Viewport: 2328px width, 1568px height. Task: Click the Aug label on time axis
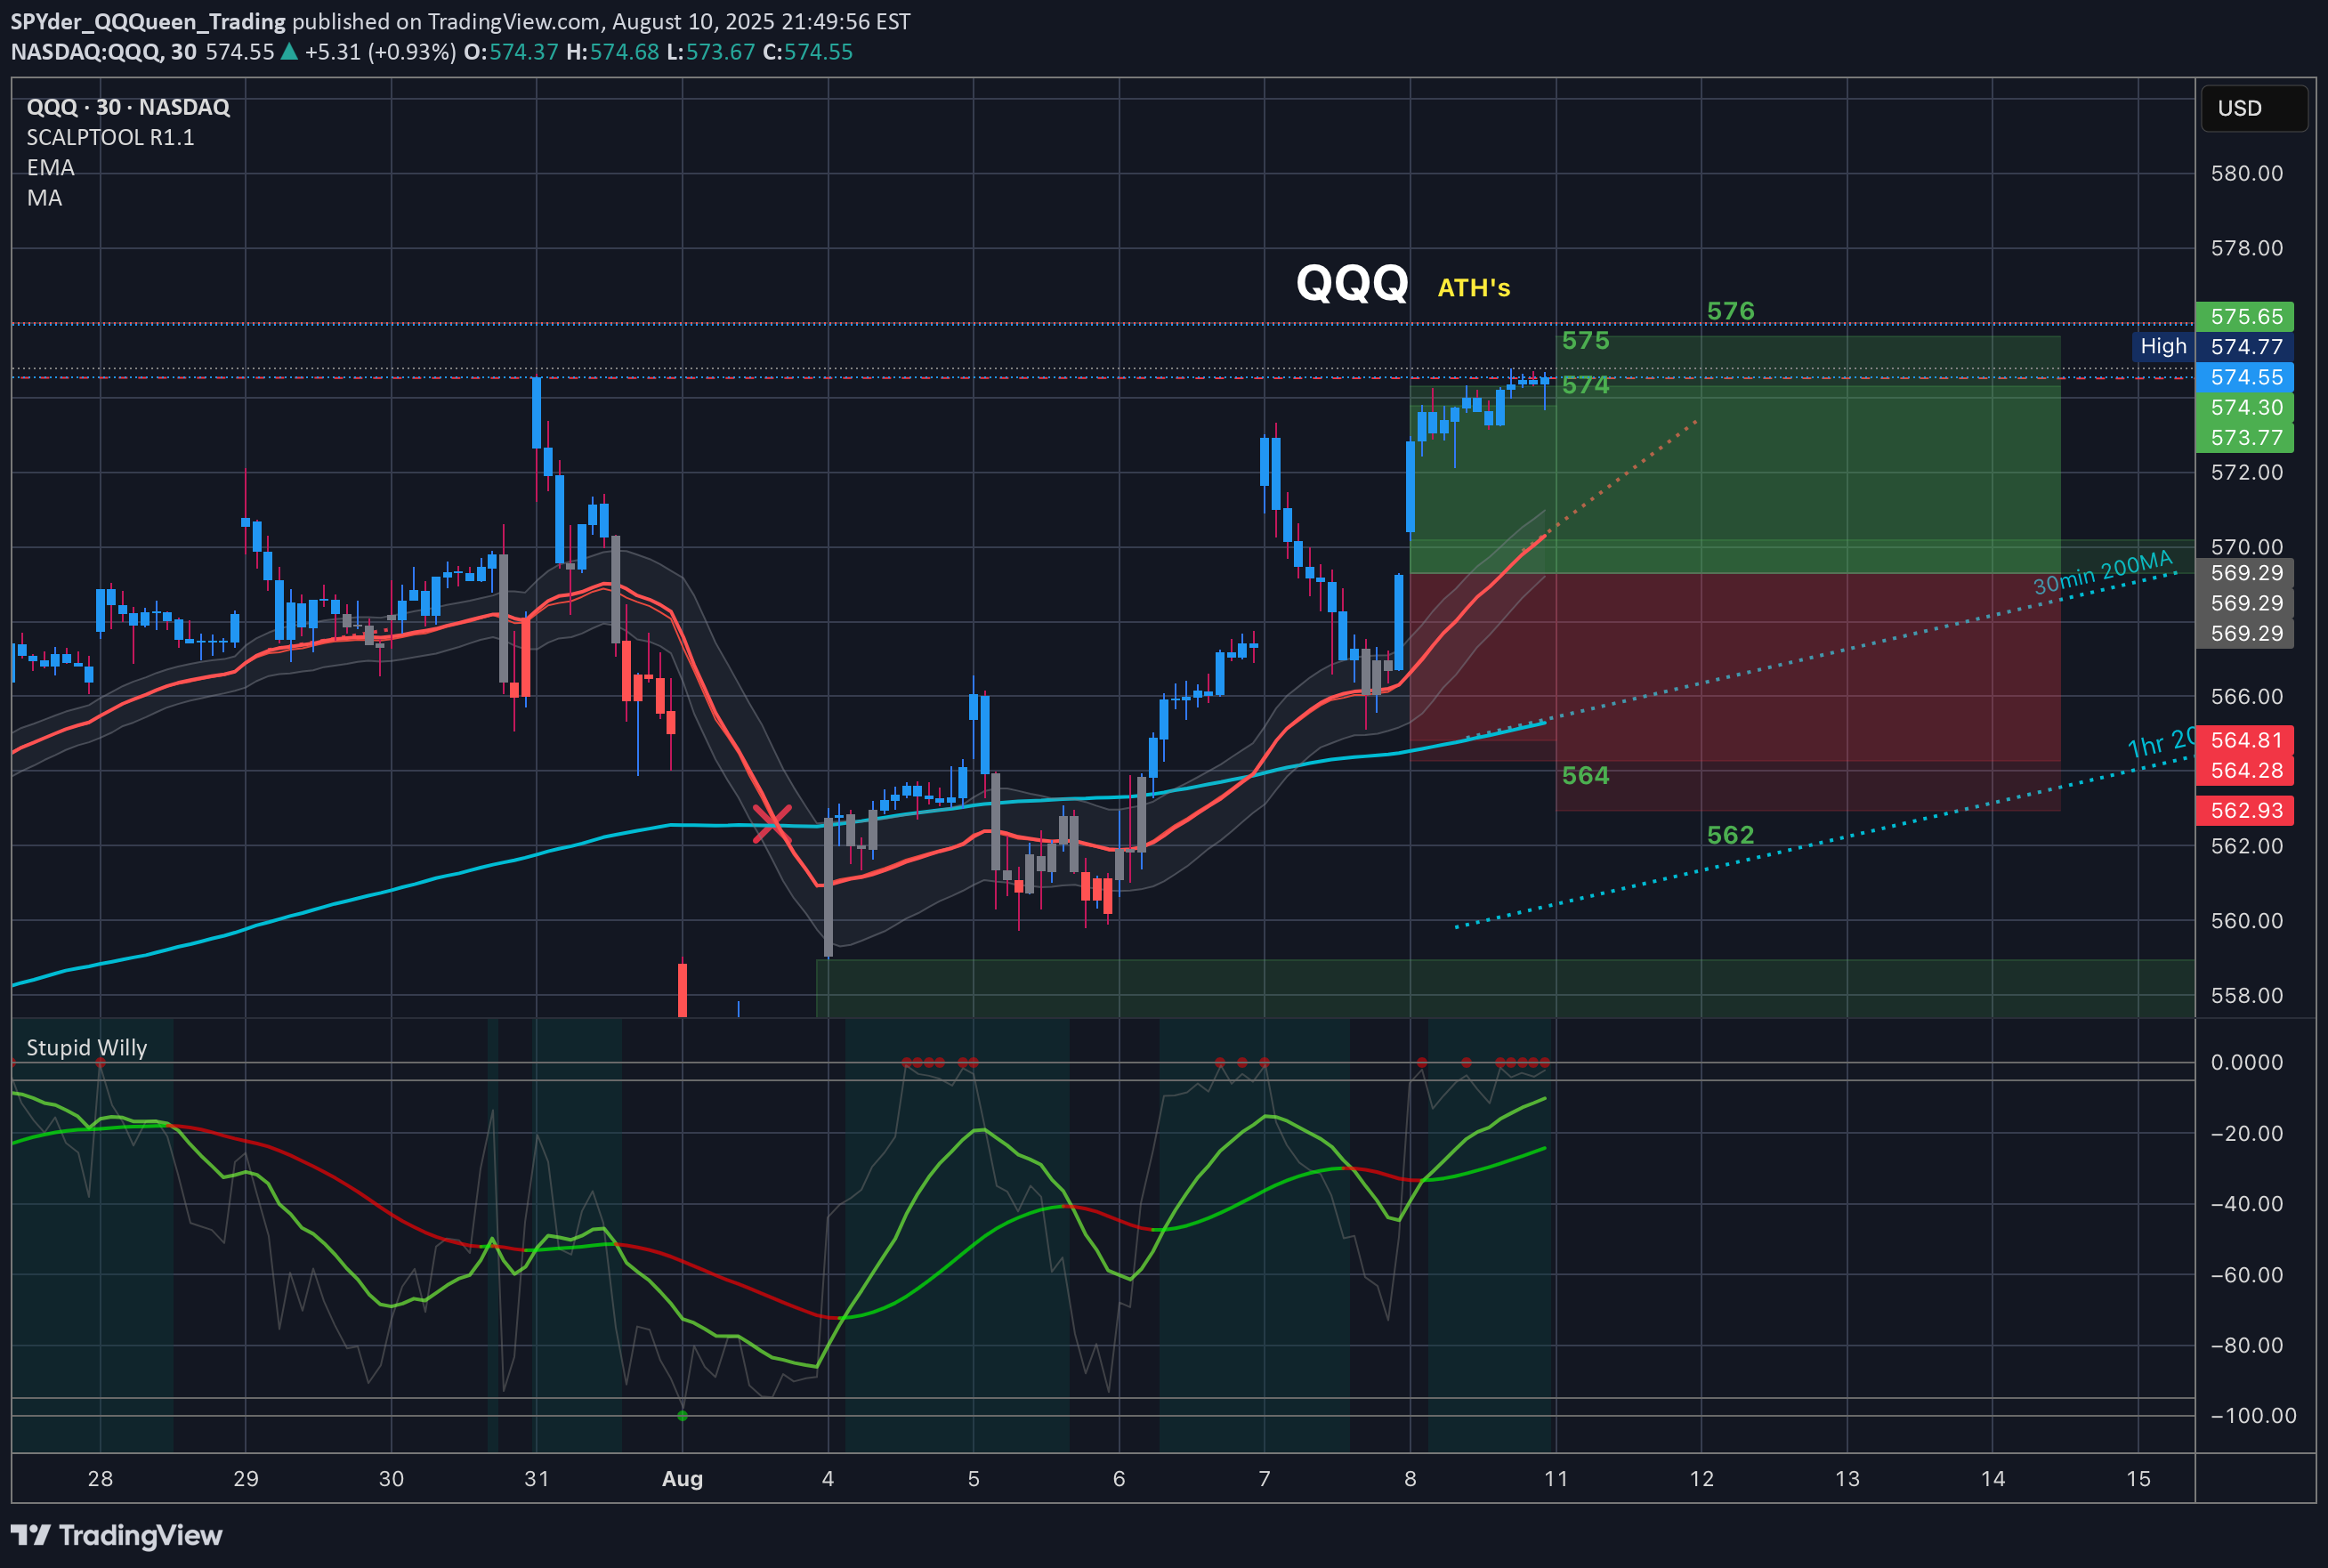coord(682,1479)
